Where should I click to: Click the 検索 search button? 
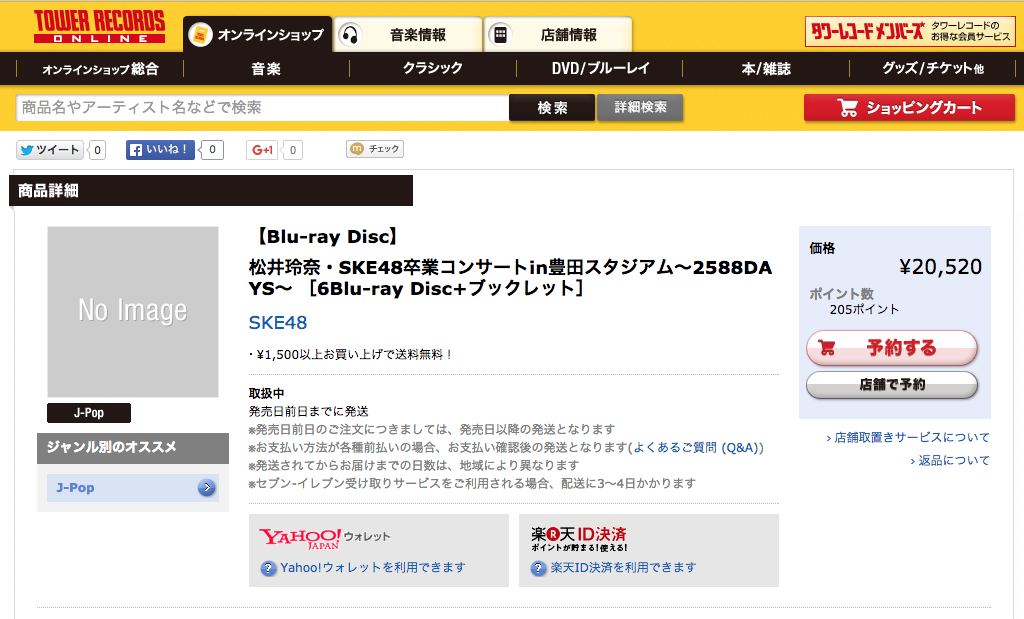click(x=552, y=108)
